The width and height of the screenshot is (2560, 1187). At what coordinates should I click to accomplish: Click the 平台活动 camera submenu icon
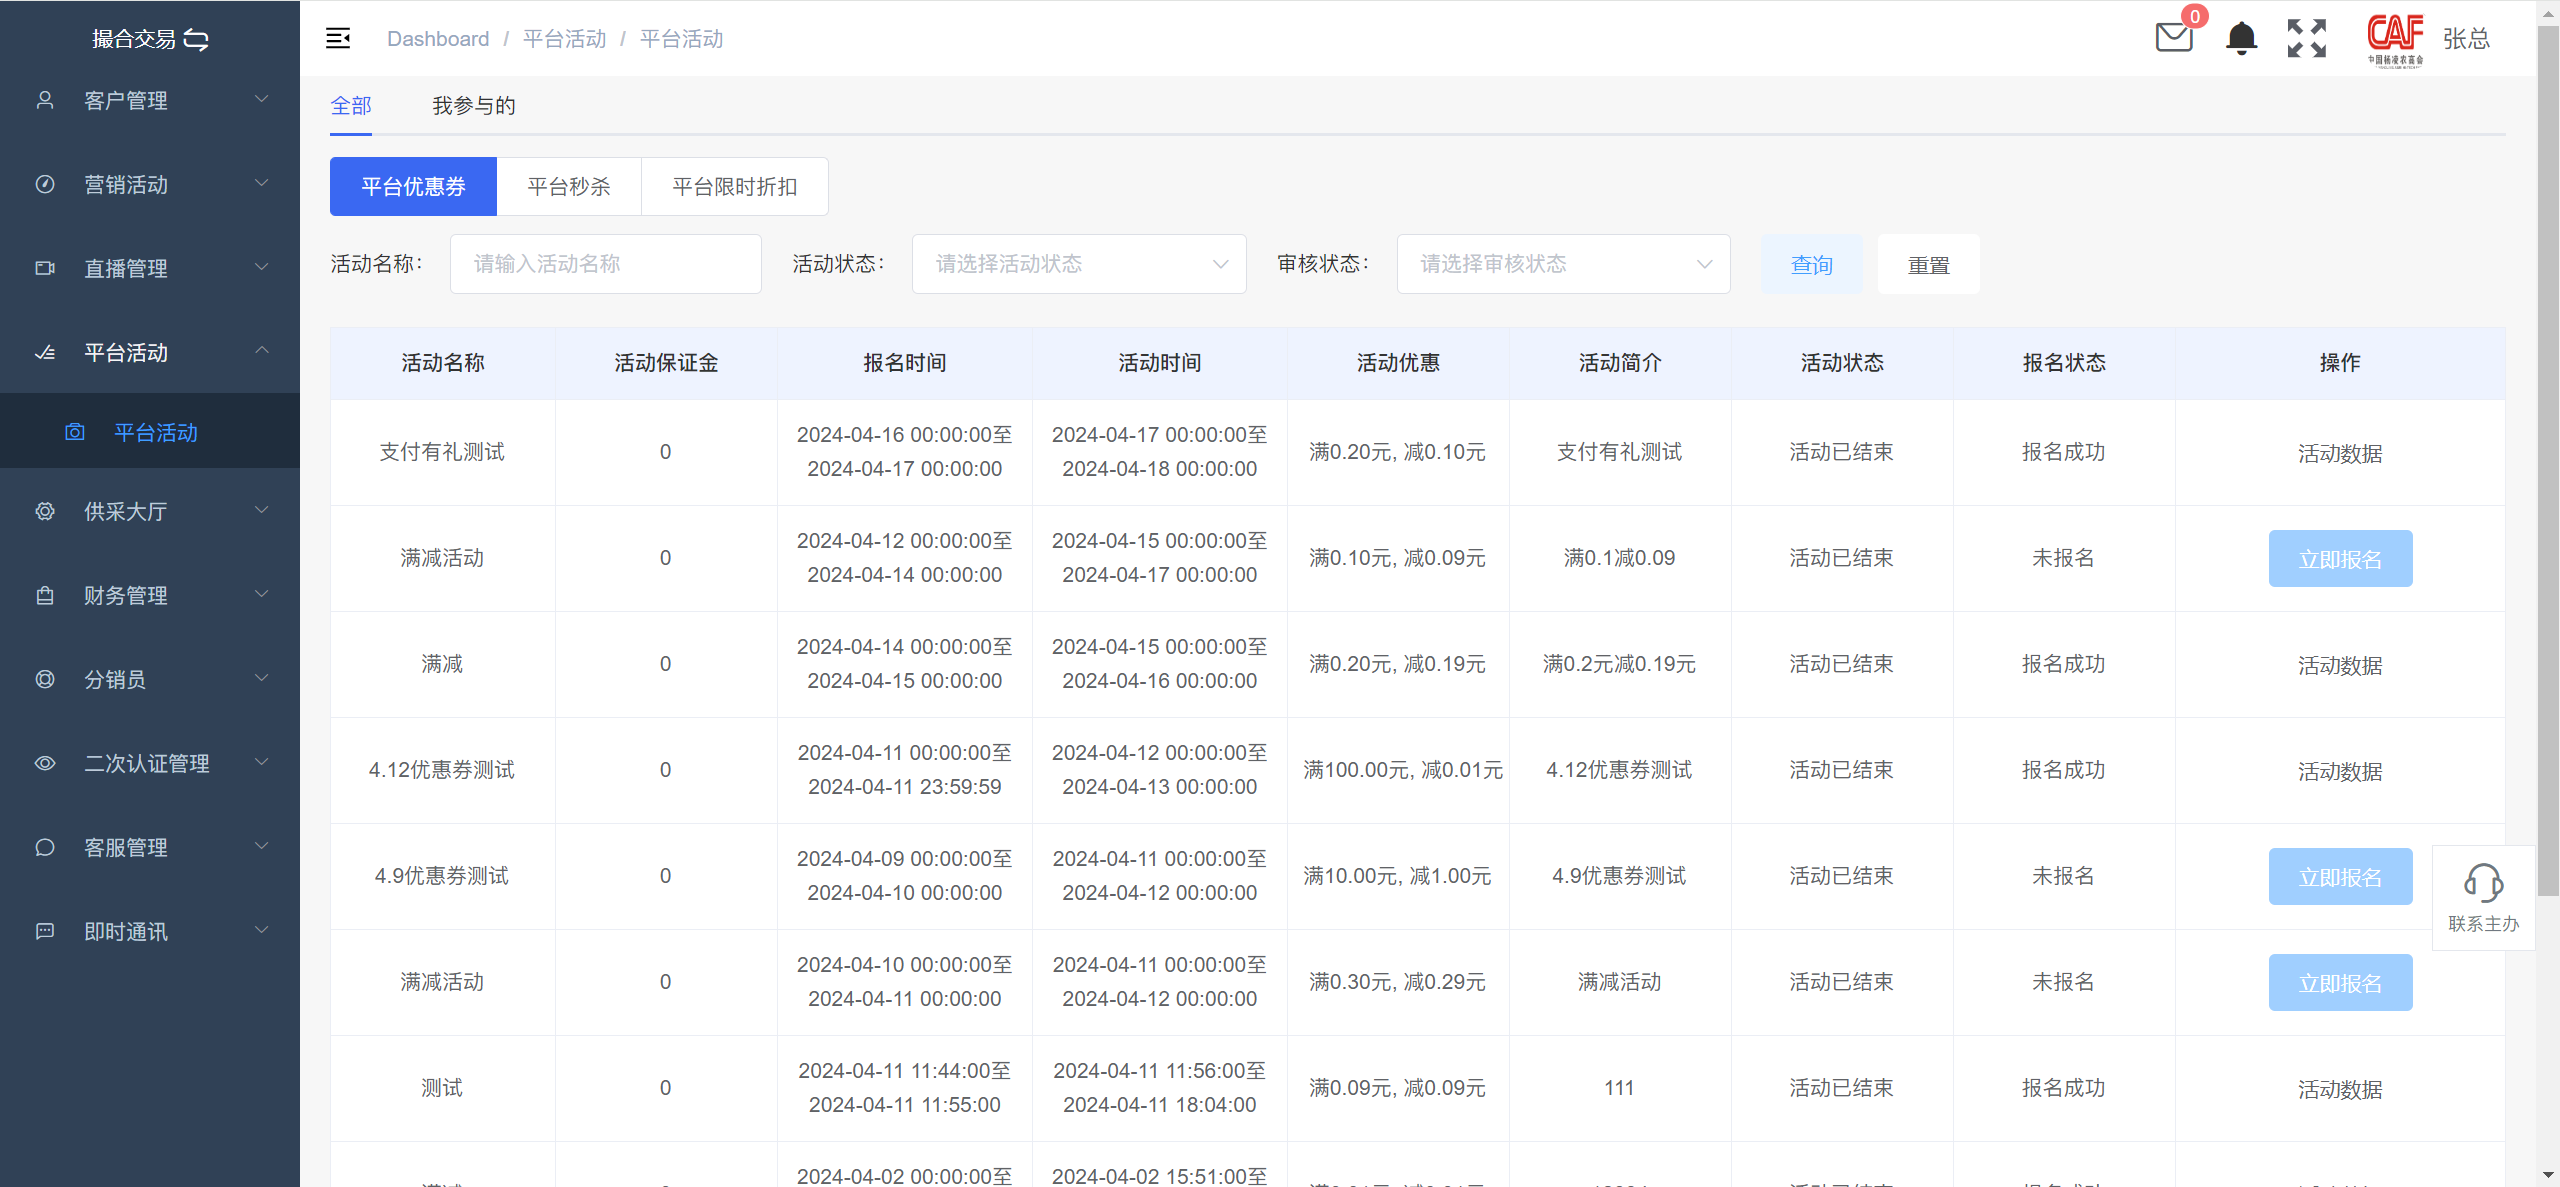point(75,432)
